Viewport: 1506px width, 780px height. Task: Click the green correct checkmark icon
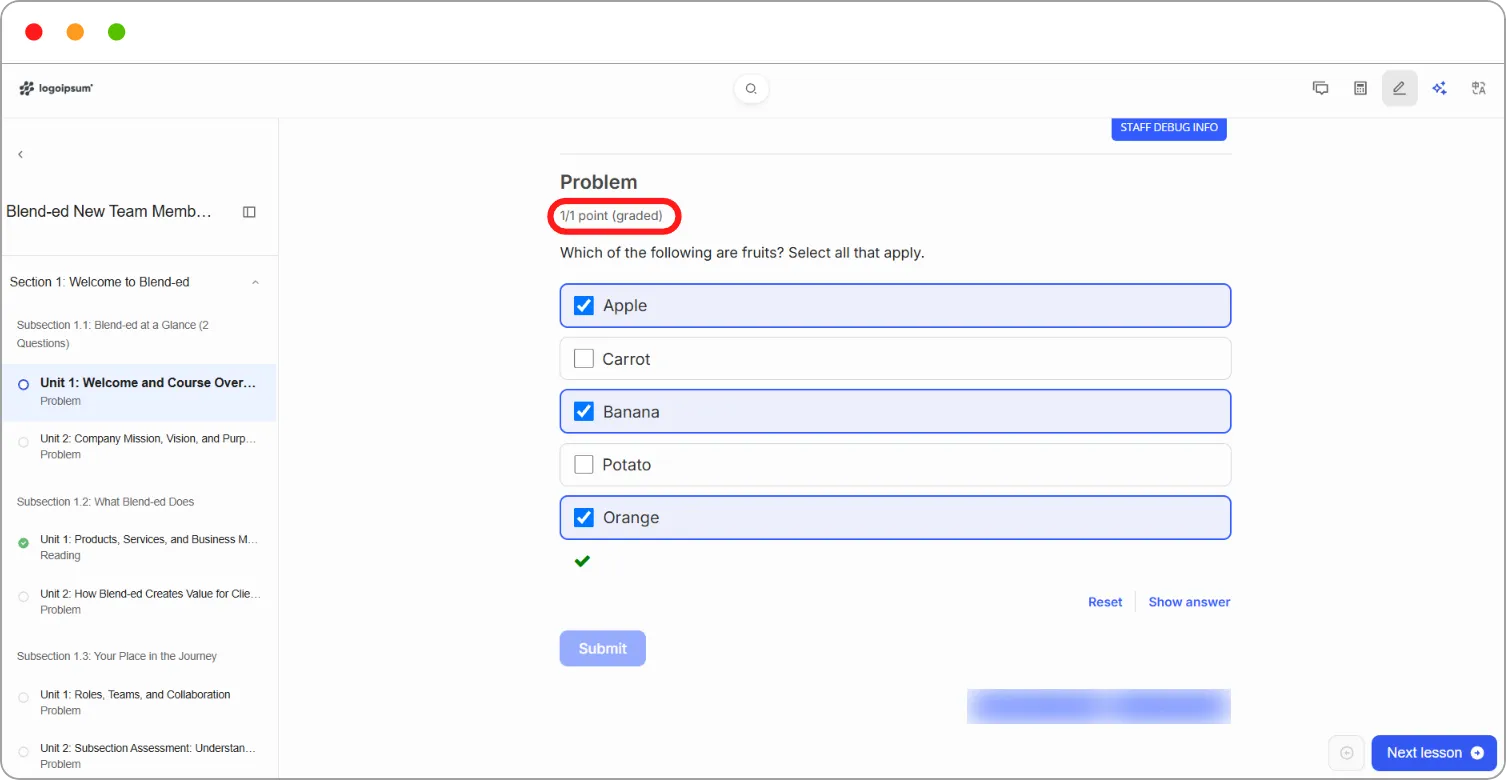(x=582, y=561)
